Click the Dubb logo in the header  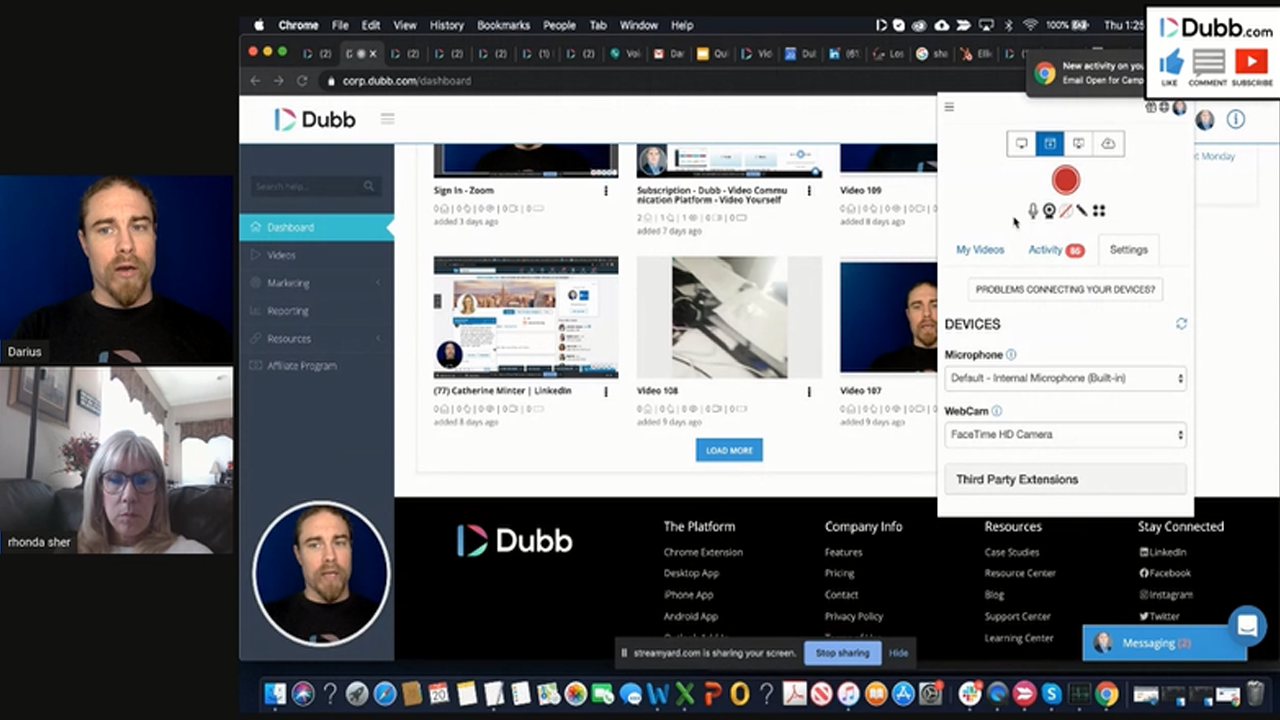[315, 119]
